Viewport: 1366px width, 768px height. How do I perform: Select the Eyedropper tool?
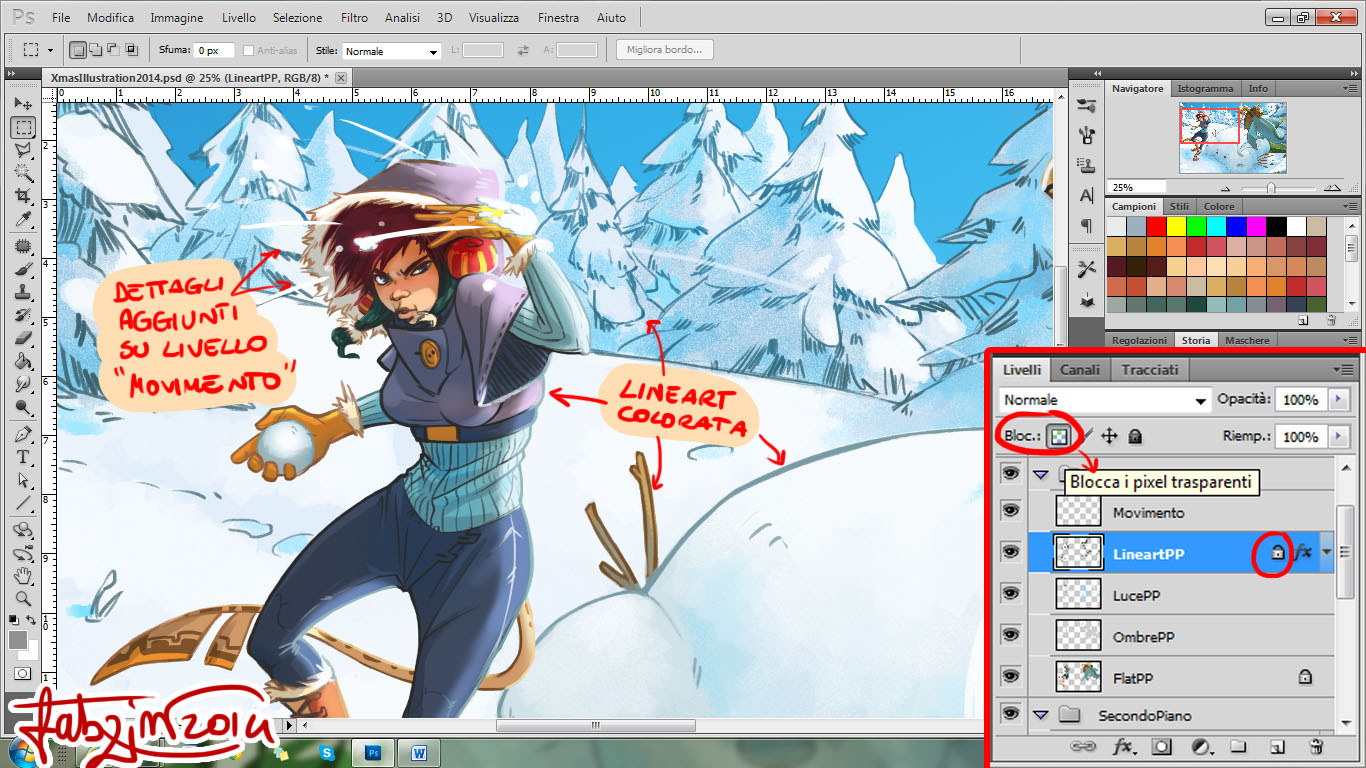tap(23, 219)
